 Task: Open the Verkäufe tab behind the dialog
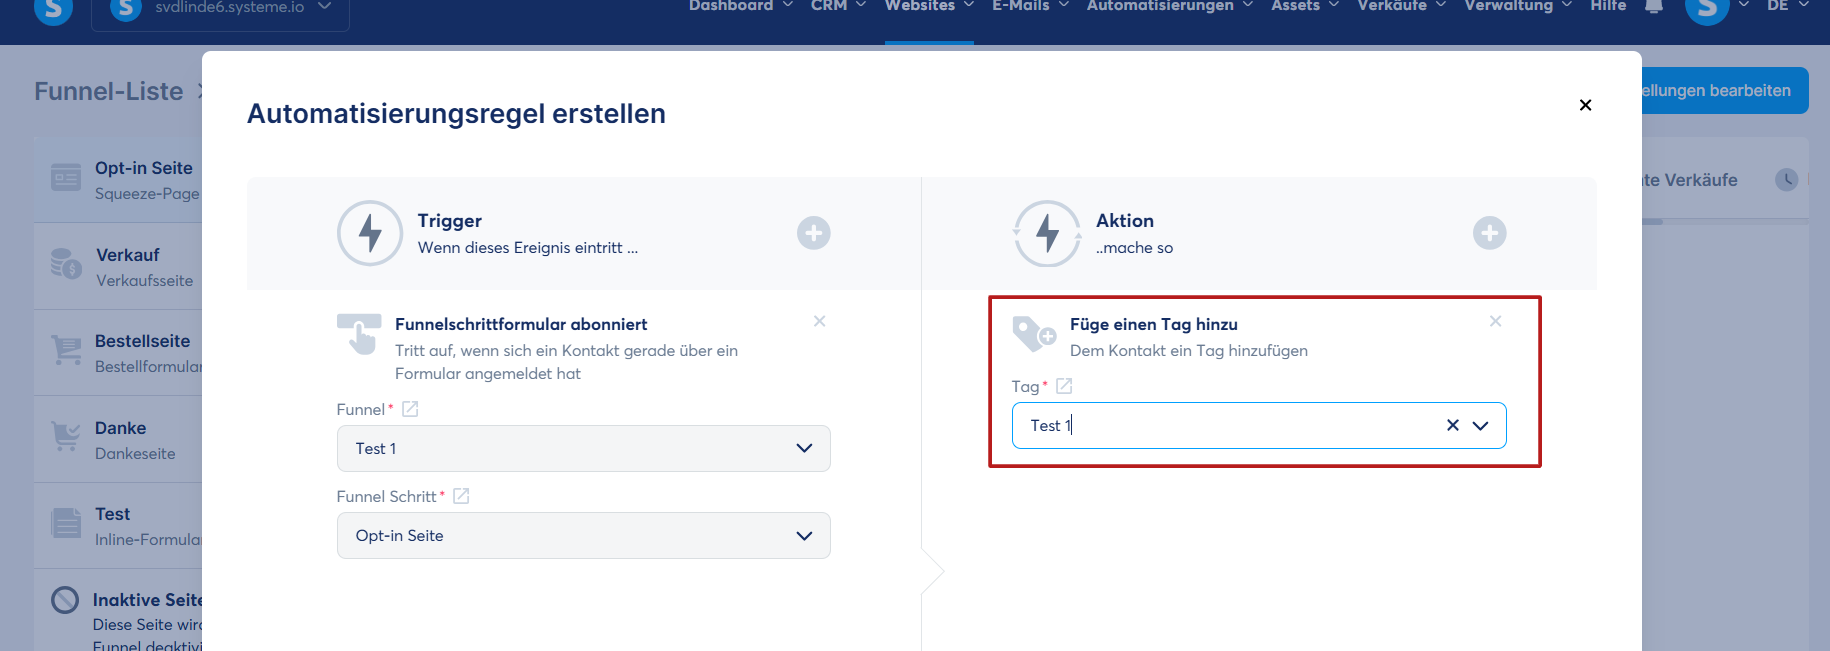[1690, 180]
